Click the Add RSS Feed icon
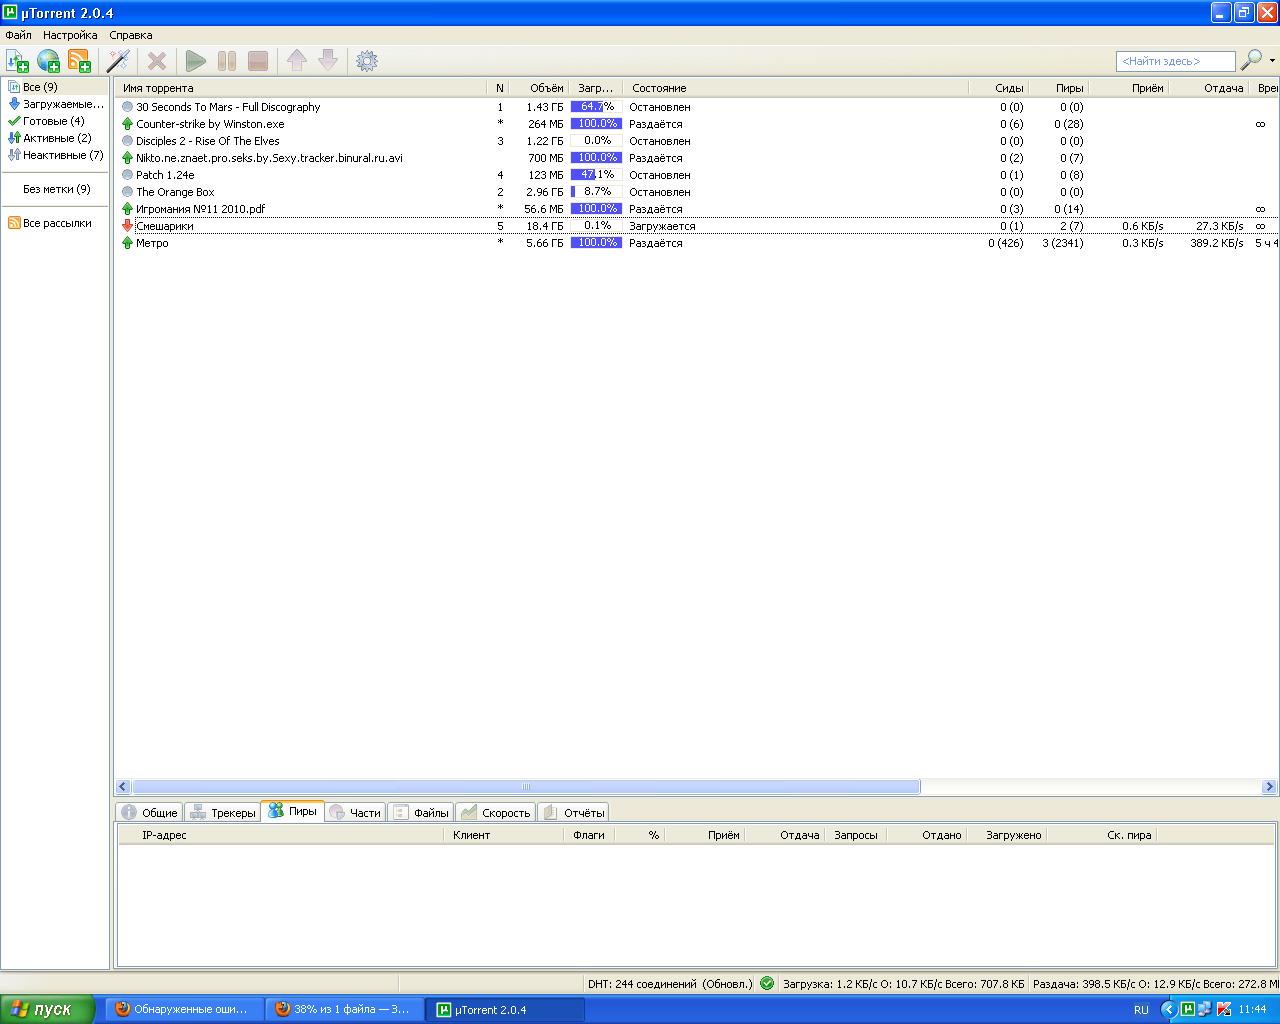Viewport: 1280px width, 1024px height. [x=79, y=61]
